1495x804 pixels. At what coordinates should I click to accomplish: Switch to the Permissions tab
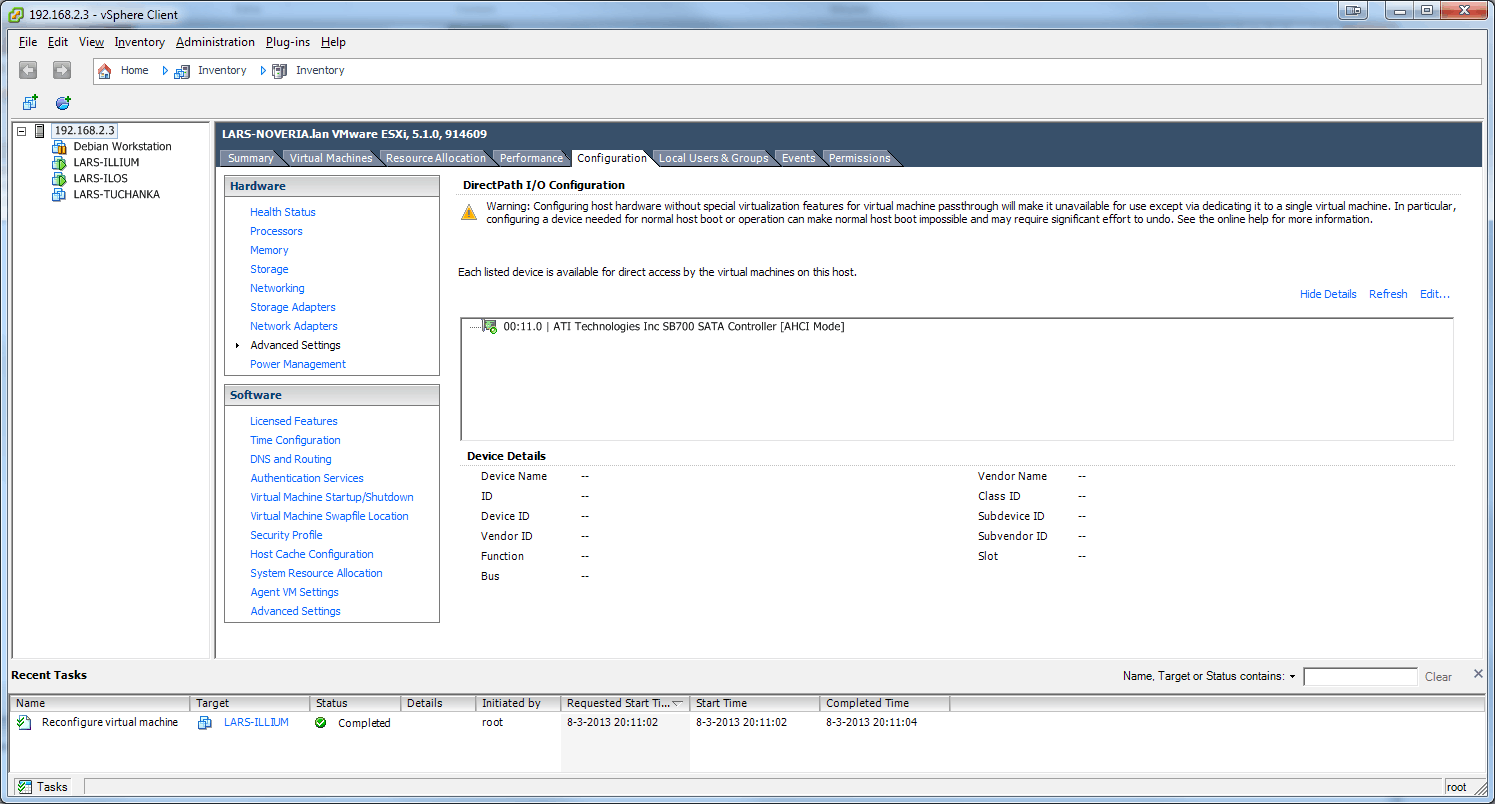point(859,158)
